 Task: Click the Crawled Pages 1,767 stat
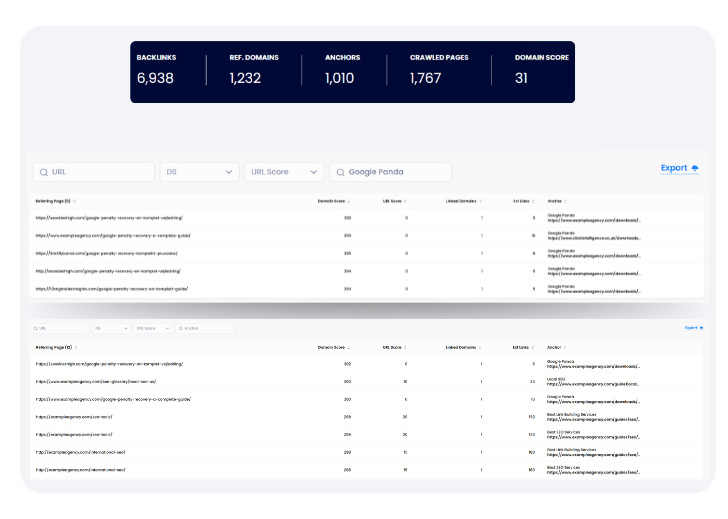(438, 70)
